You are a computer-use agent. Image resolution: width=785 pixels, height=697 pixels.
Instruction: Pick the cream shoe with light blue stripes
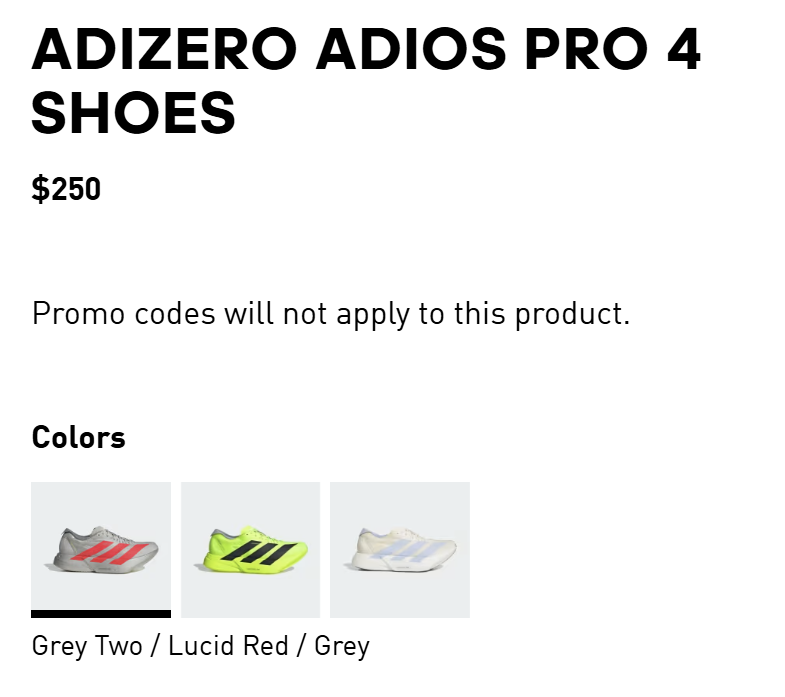click(x=400, y=549)
